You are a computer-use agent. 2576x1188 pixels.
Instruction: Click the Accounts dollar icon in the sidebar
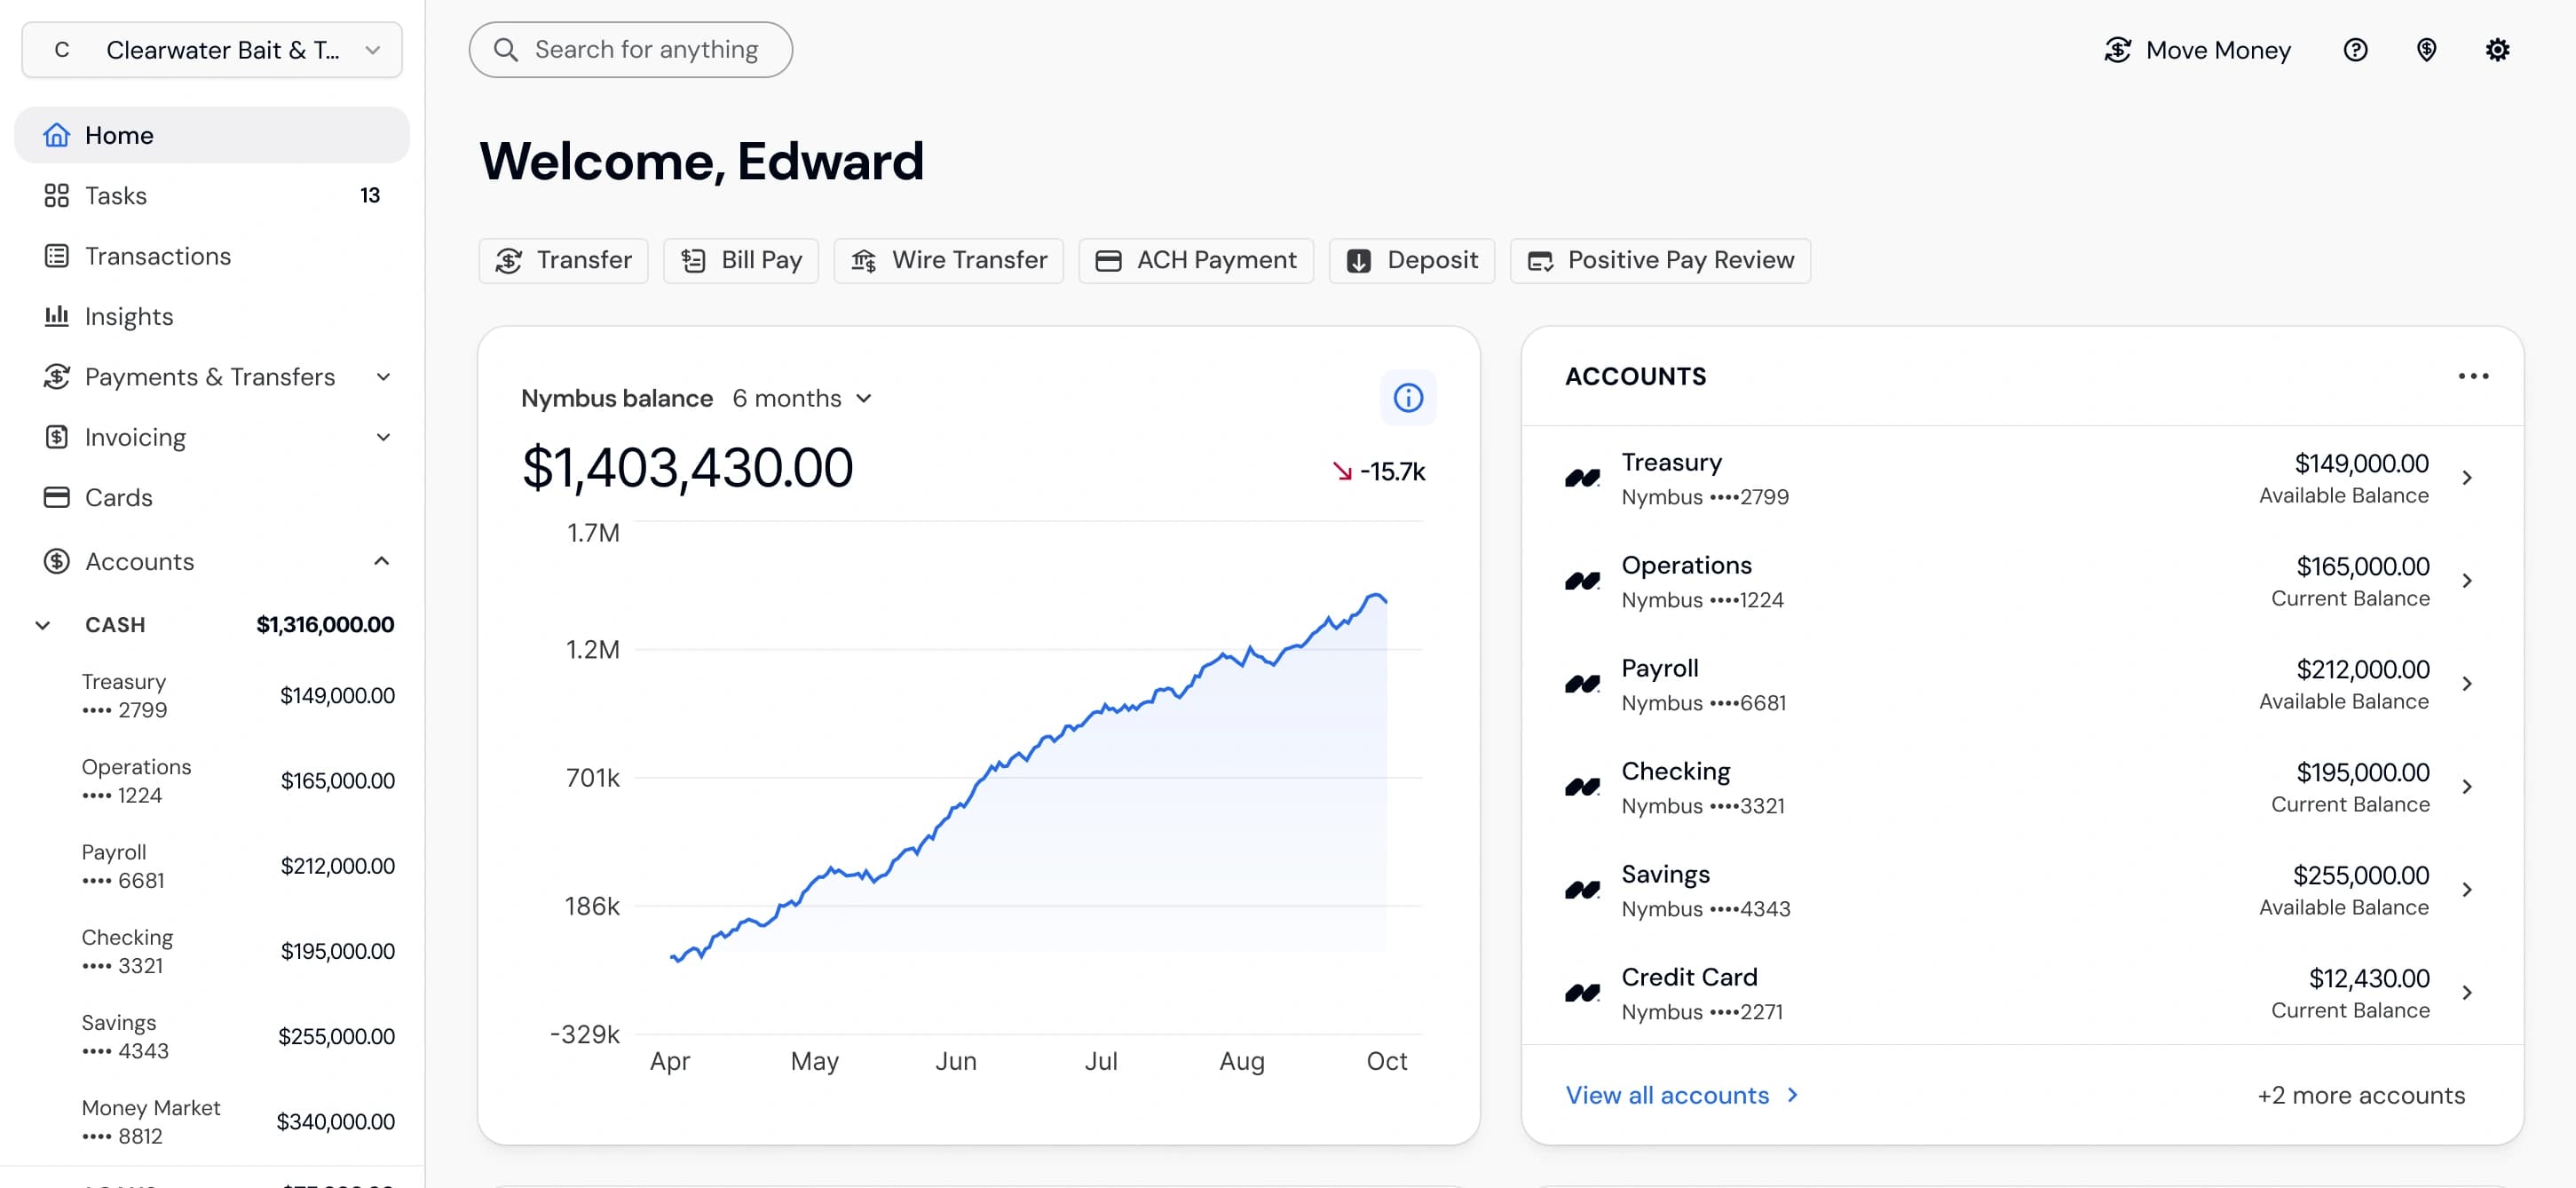point(57,561)
